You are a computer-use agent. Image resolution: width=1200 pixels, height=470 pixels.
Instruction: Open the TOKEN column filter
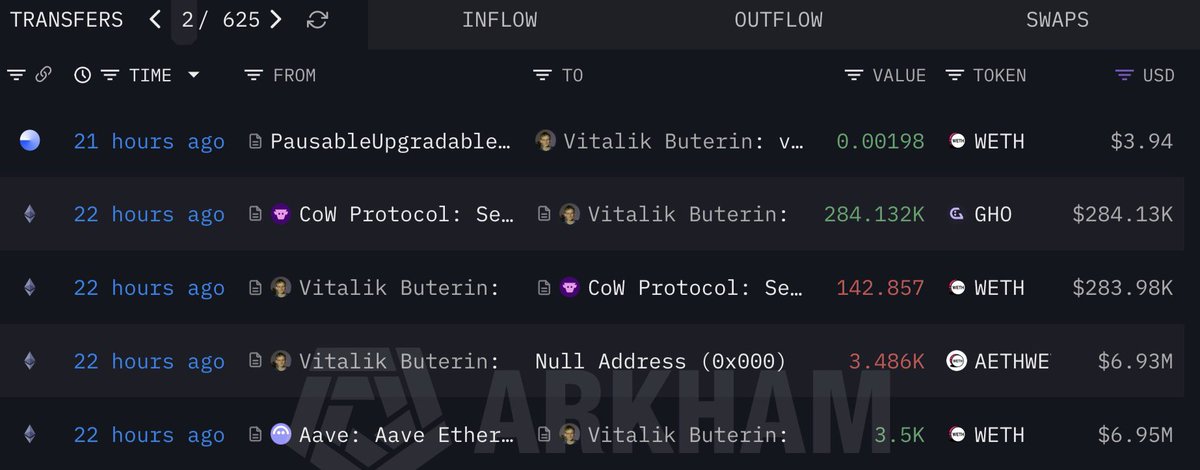click(x=955, y=75)
